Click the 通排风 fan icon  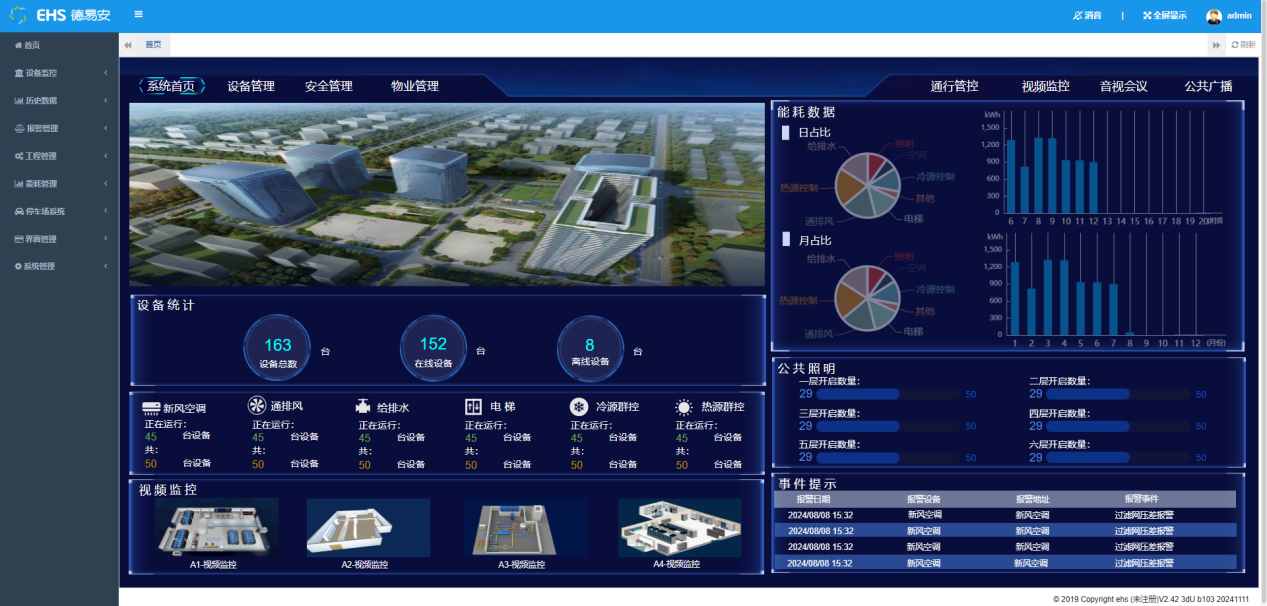click(257, 405)
